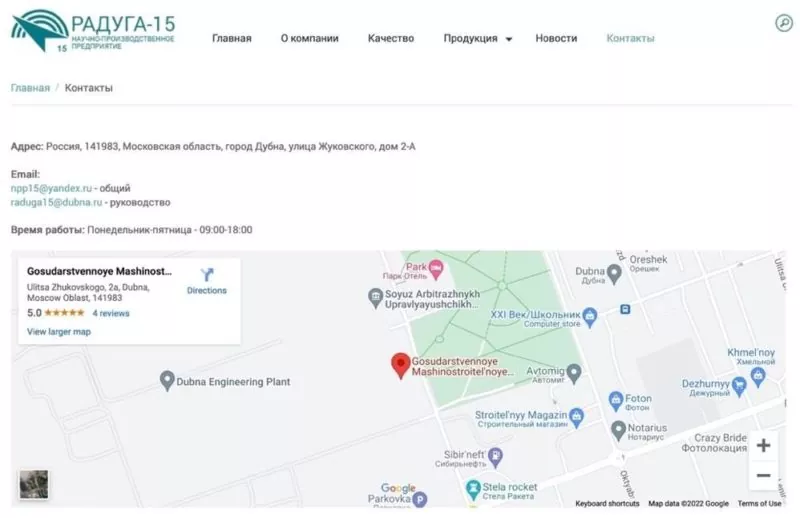Click the Главная breadcrumb link
The height and width of the screenshot is (518, 800).
pos(31,88)
